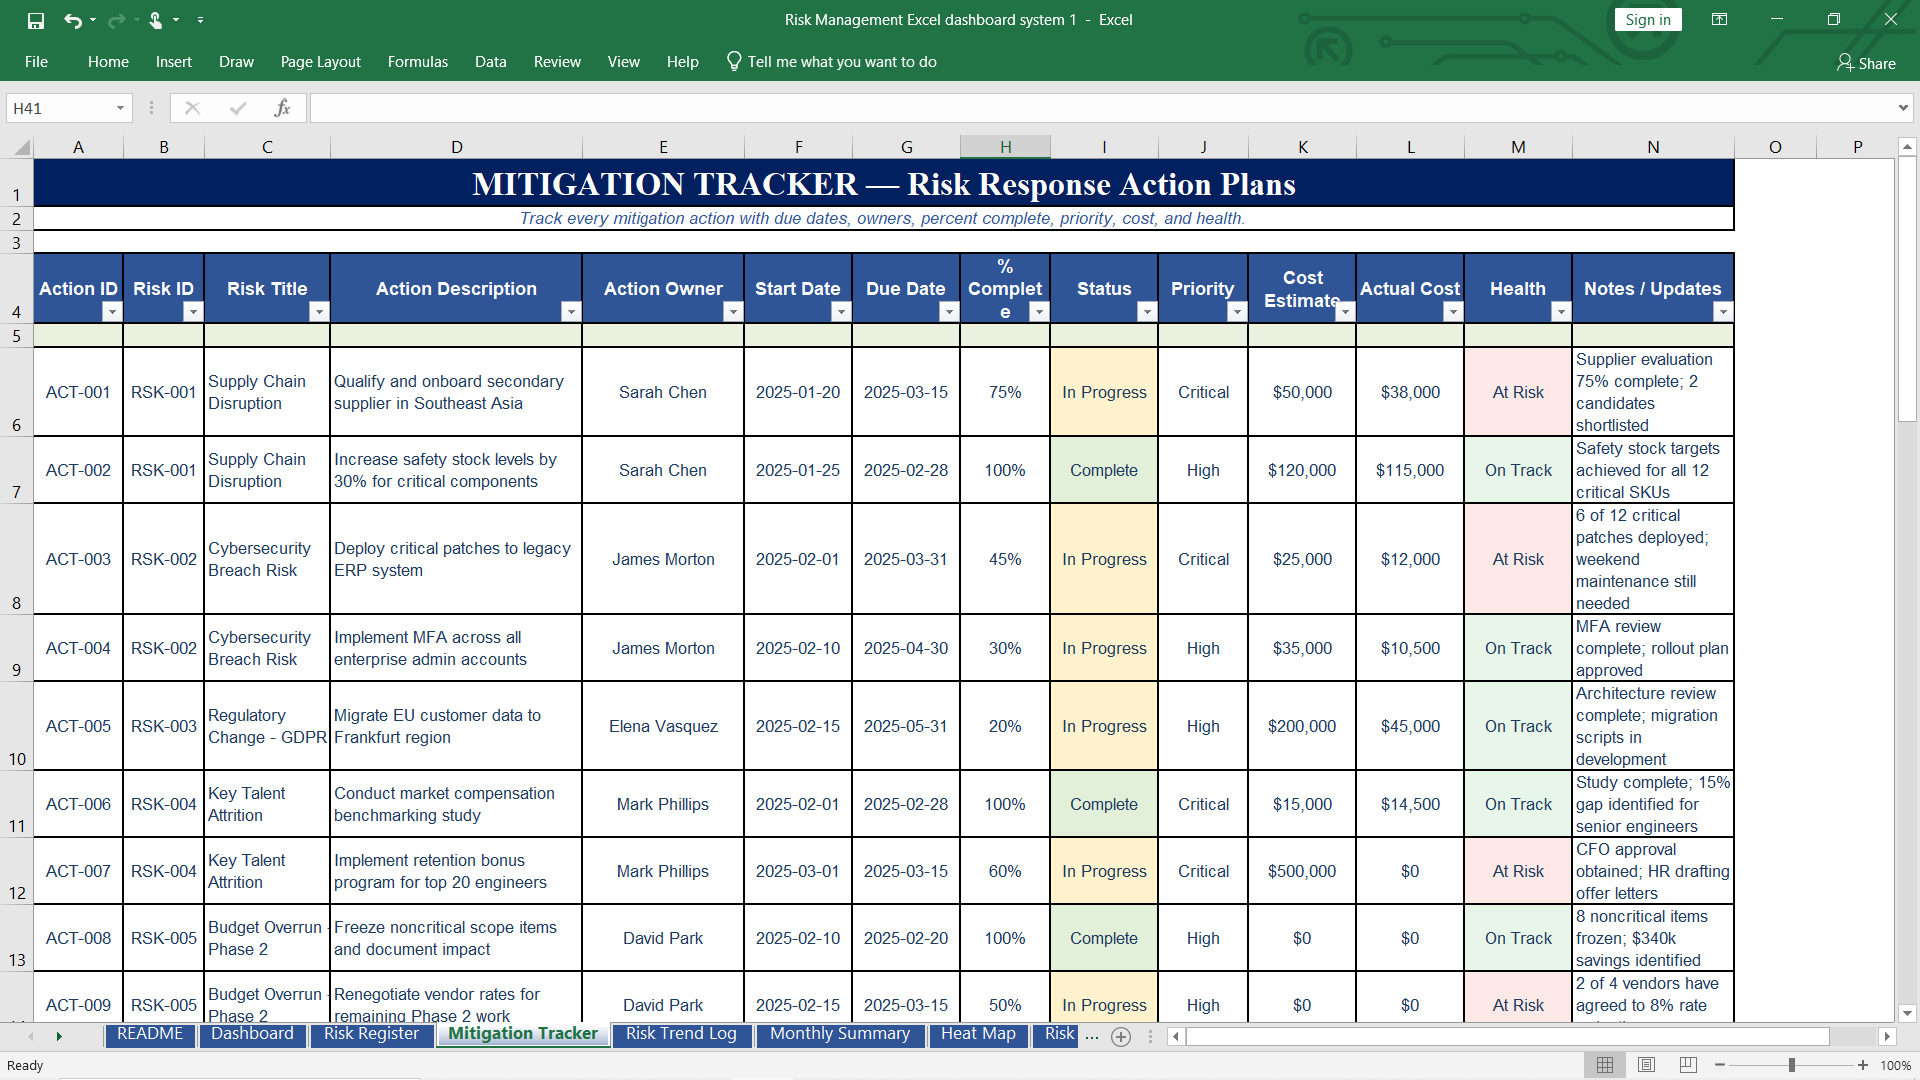1920x1080 pixels.
Task: Open the Page Layout ribbon tab
Action: tap(321, 62)
